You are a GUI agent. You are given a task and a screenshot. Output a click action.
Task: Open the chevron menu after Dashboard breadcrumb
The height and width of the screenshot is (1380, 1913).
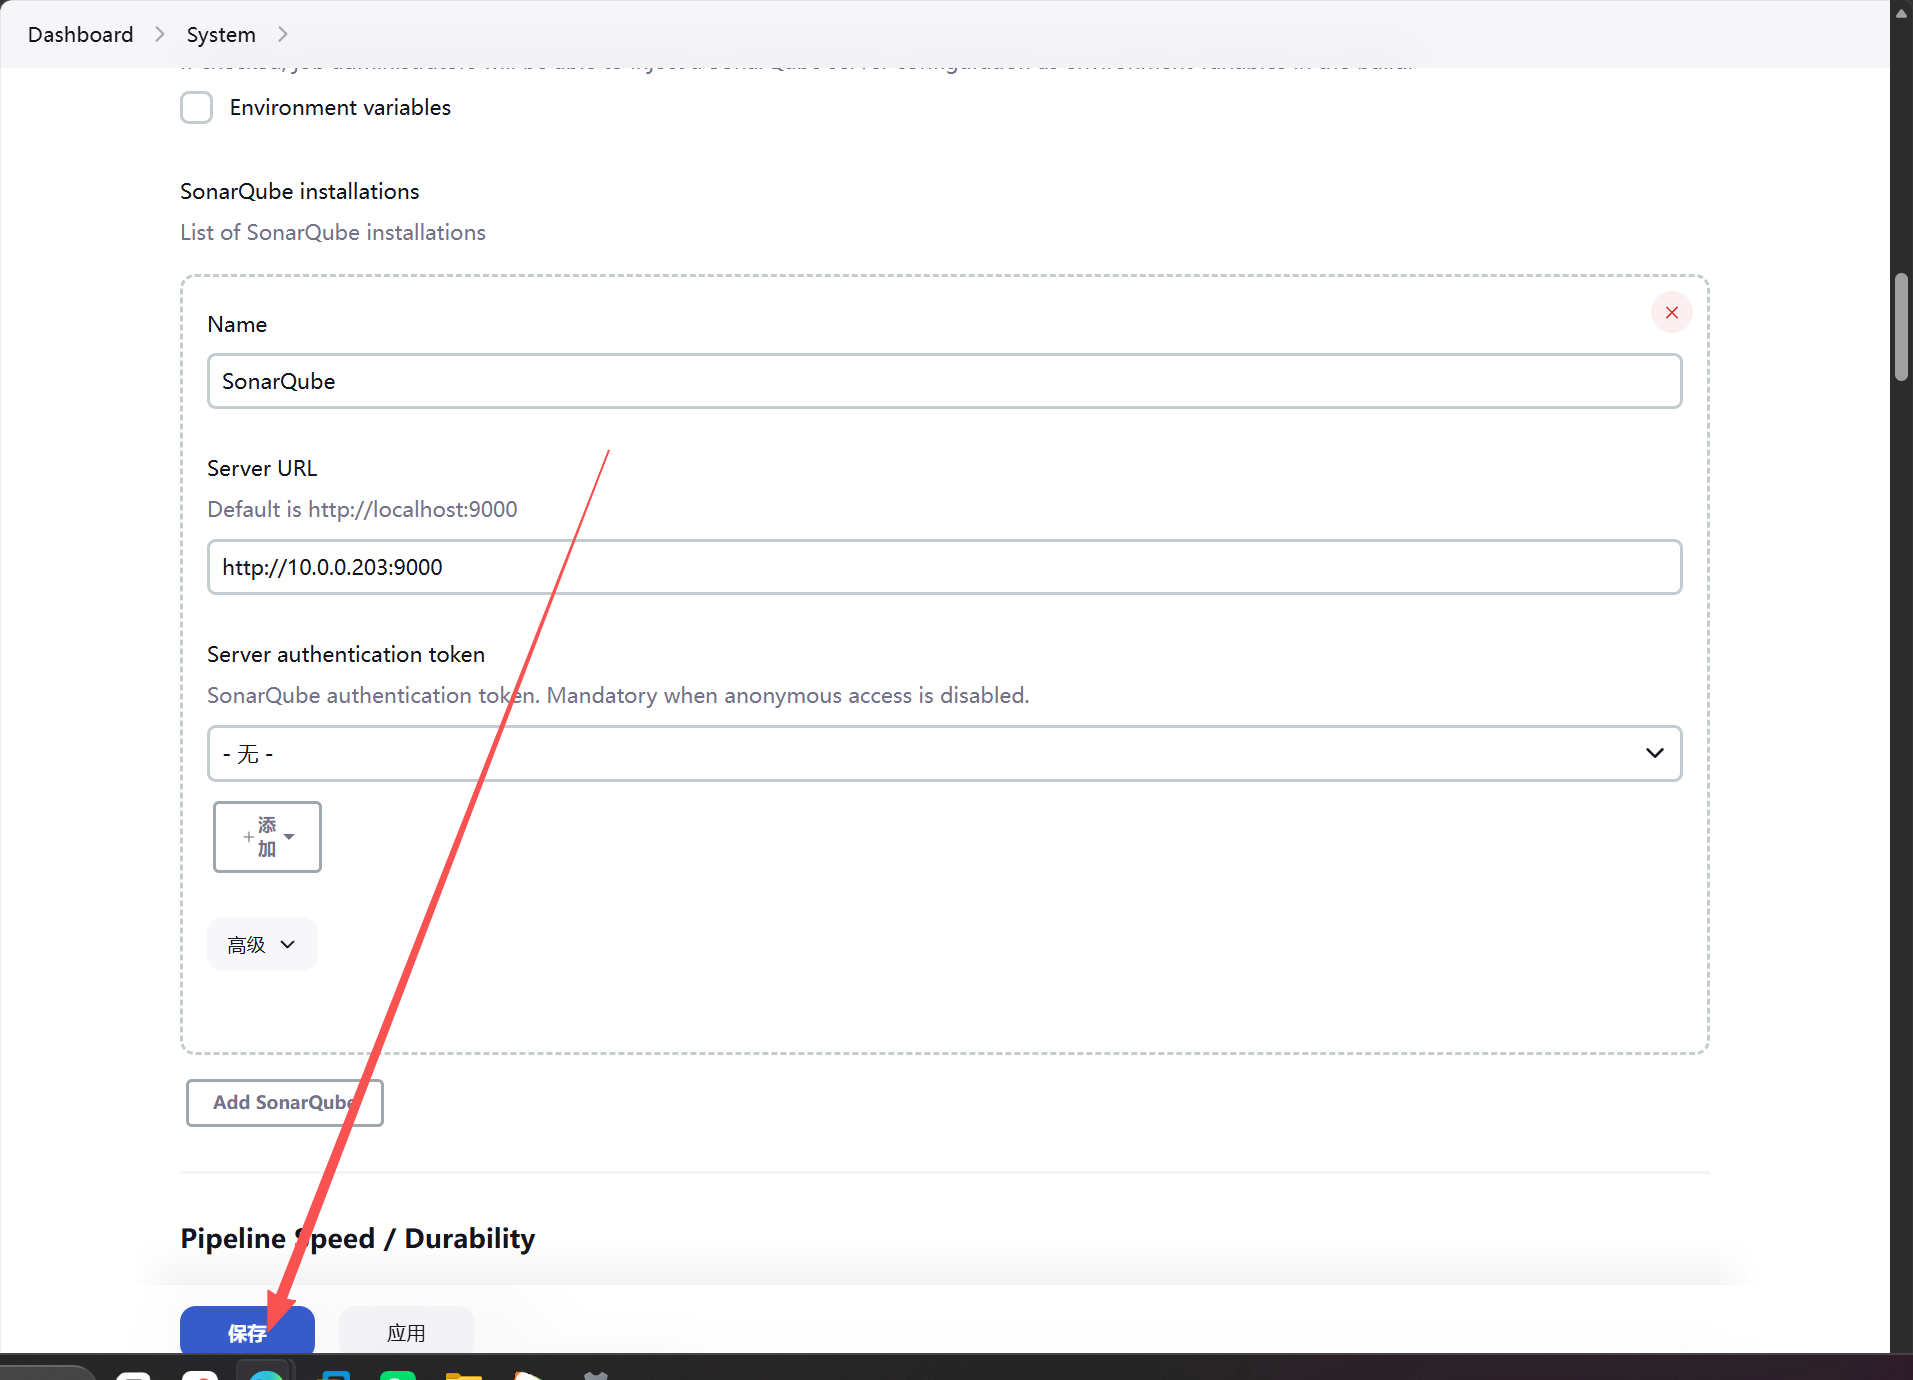tap(160, 34)
